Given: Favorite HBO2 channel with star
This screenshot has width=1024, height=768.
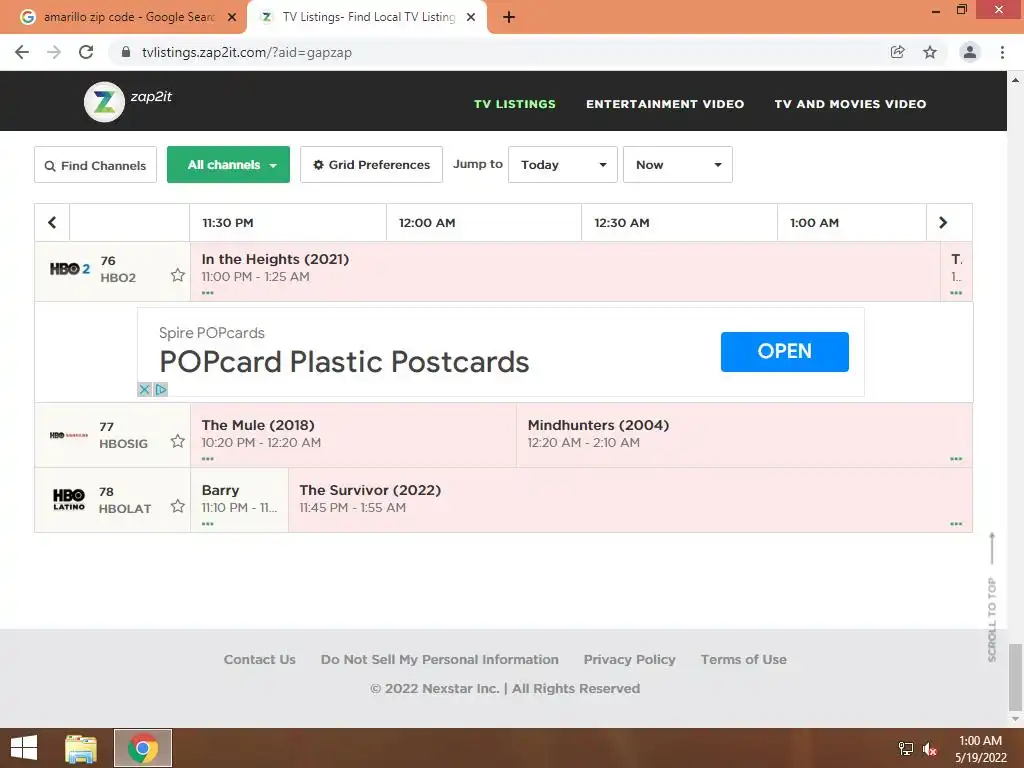Looking at the screenshot, I should (178, 275).
